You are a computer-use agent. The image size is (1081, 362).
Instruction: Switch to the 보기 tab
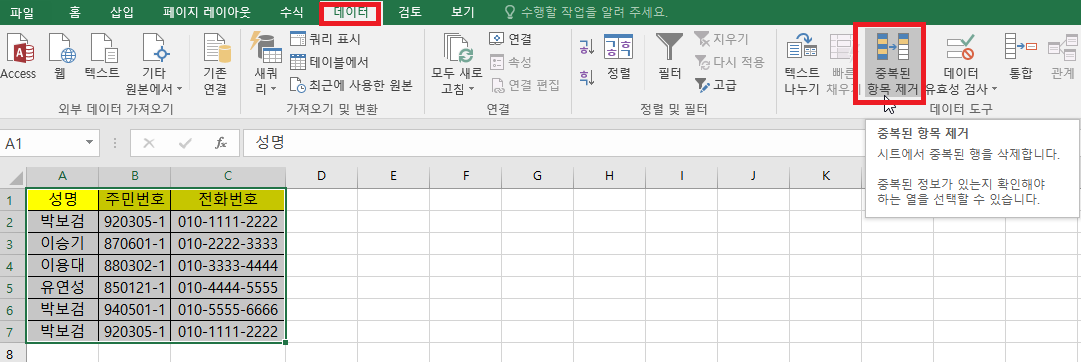click(x=463, y=12)
